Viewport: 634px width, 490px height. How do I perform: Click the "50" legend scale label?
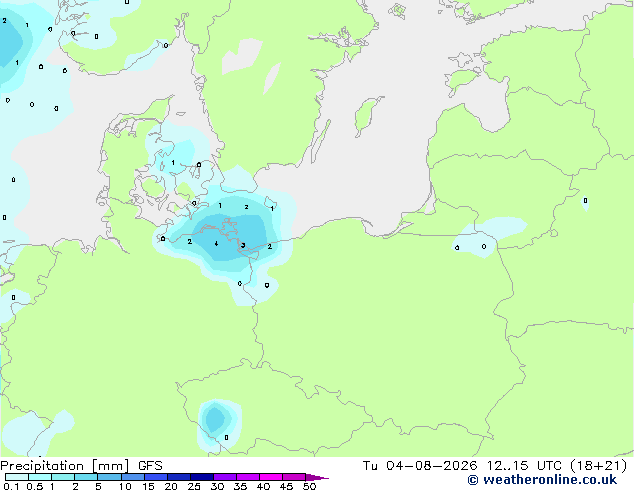click(x=309, y=486)
